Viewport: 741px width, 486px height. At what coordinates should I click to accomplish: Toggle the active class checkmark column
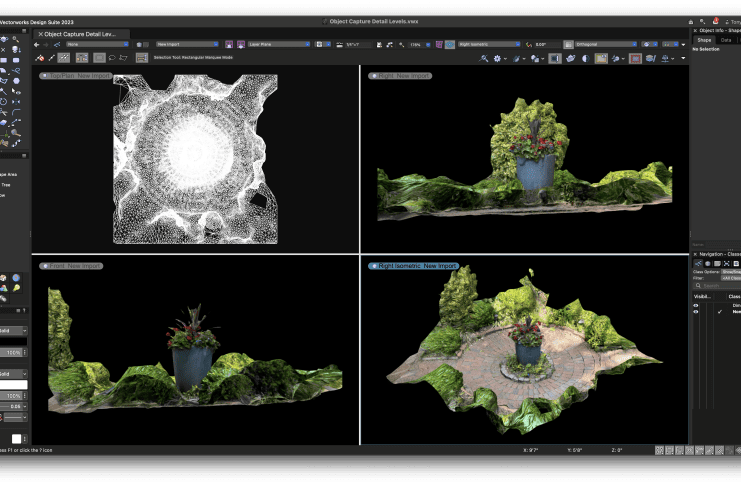(719, 312)
